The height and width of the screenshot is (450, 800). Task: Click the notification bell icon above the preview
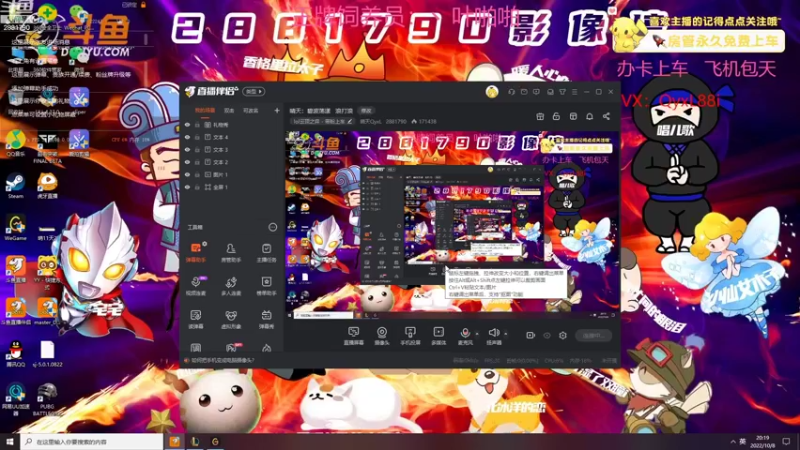click(589, 116)
